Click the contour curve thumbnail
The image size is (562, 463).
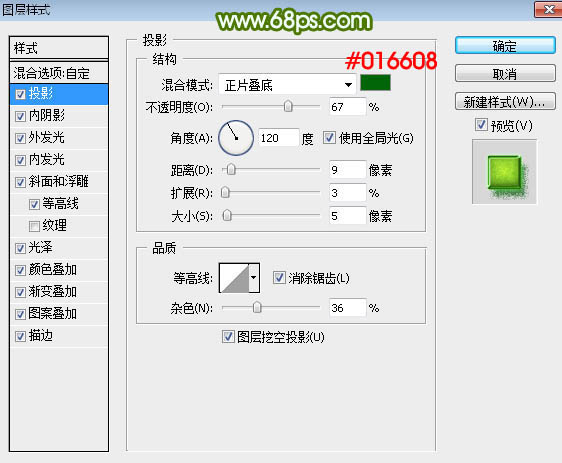tap(234, 278)
